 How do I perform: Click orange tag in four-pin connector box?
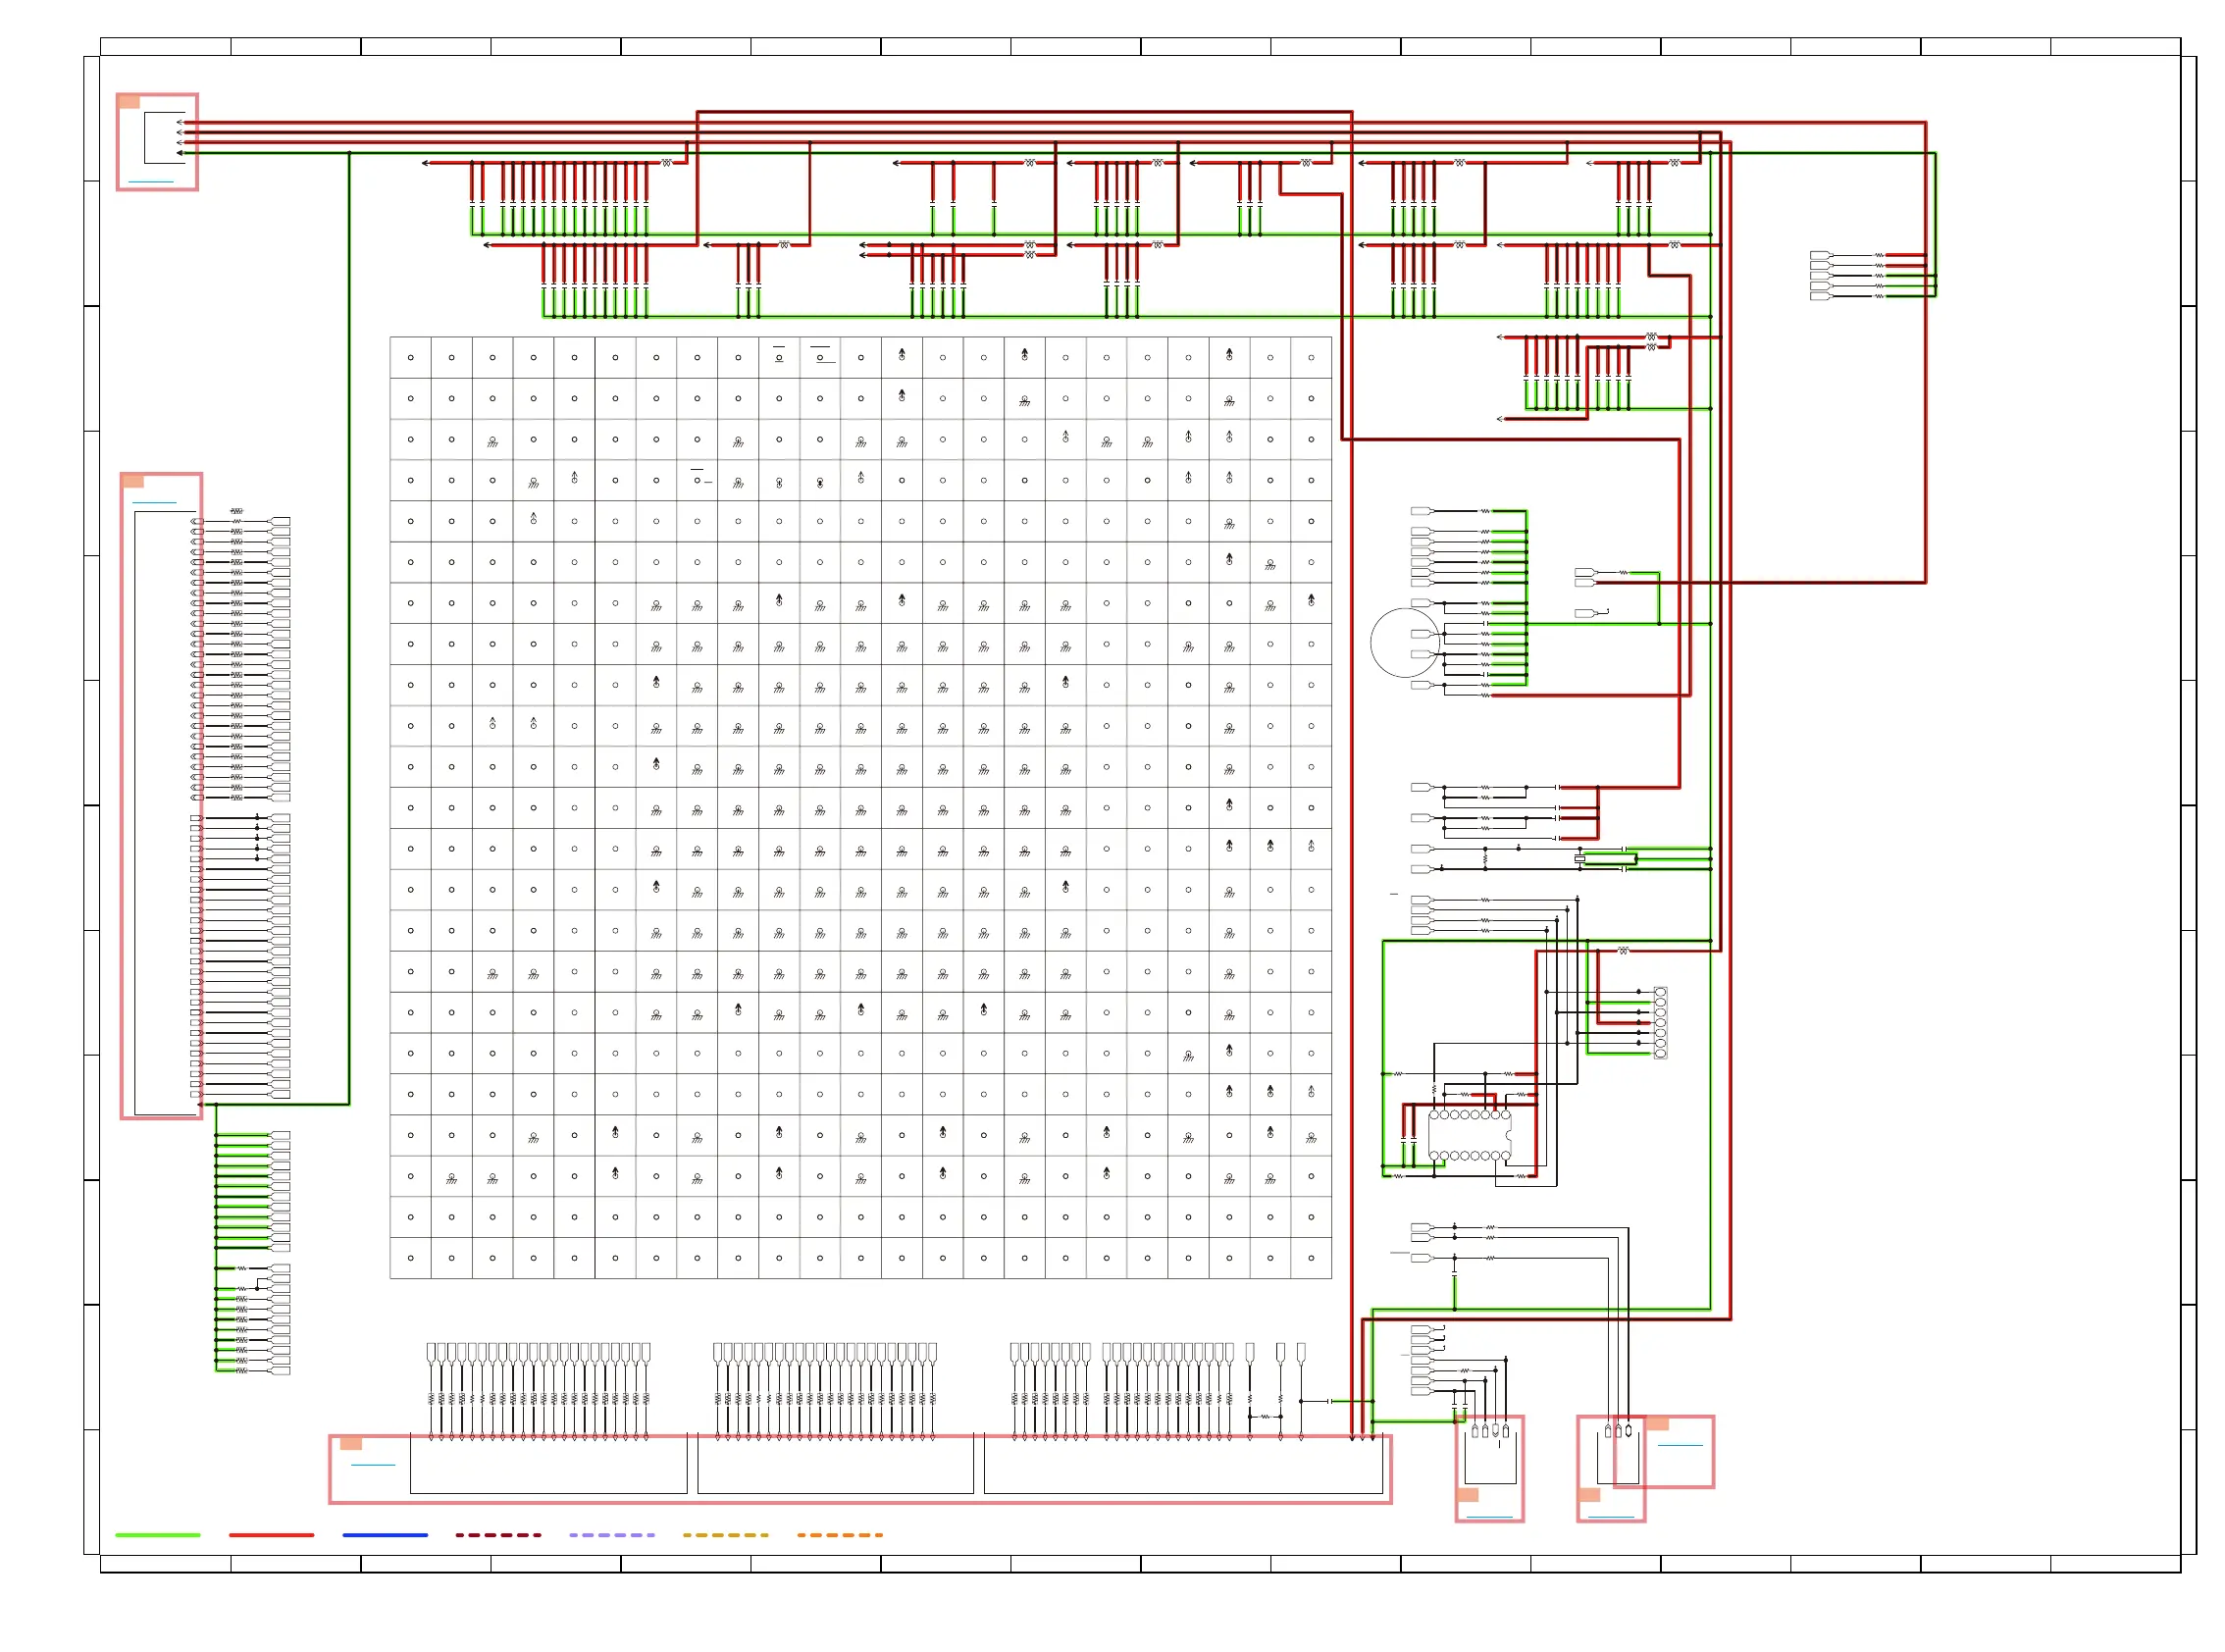click(x=1468, y=1495)
